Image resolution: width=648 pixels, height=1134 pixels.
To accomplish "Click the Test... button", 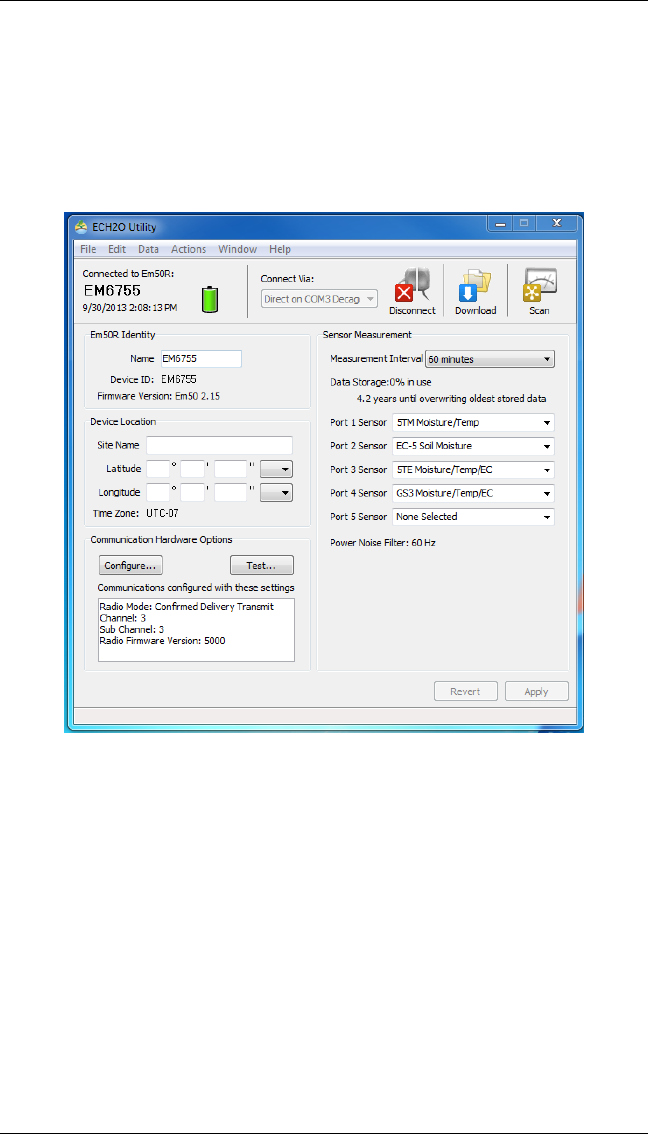I will (262, 565).
